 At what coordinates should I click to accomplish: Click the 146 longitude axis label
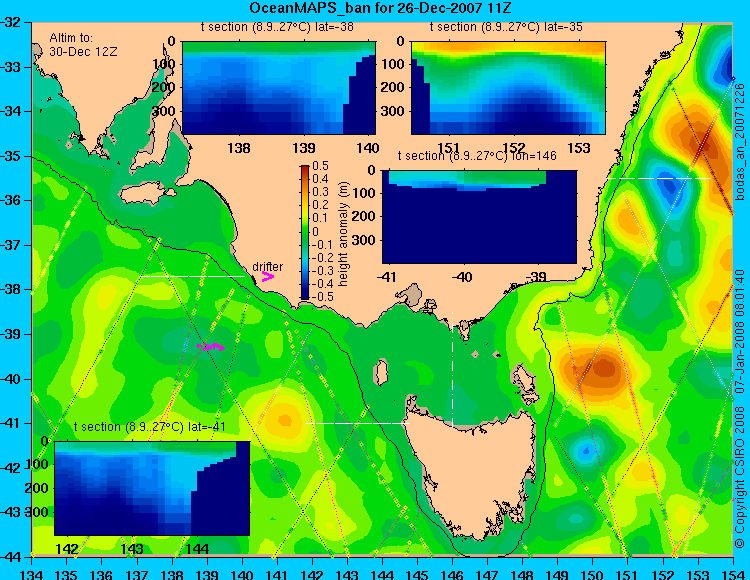coord(452,574)
